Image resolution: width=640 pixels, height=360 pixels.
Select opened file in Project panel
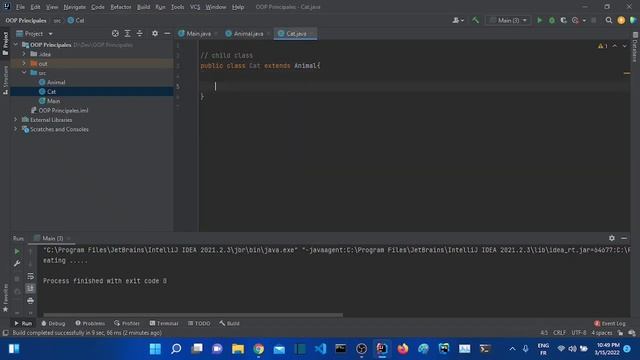click(x=116, y=33)
